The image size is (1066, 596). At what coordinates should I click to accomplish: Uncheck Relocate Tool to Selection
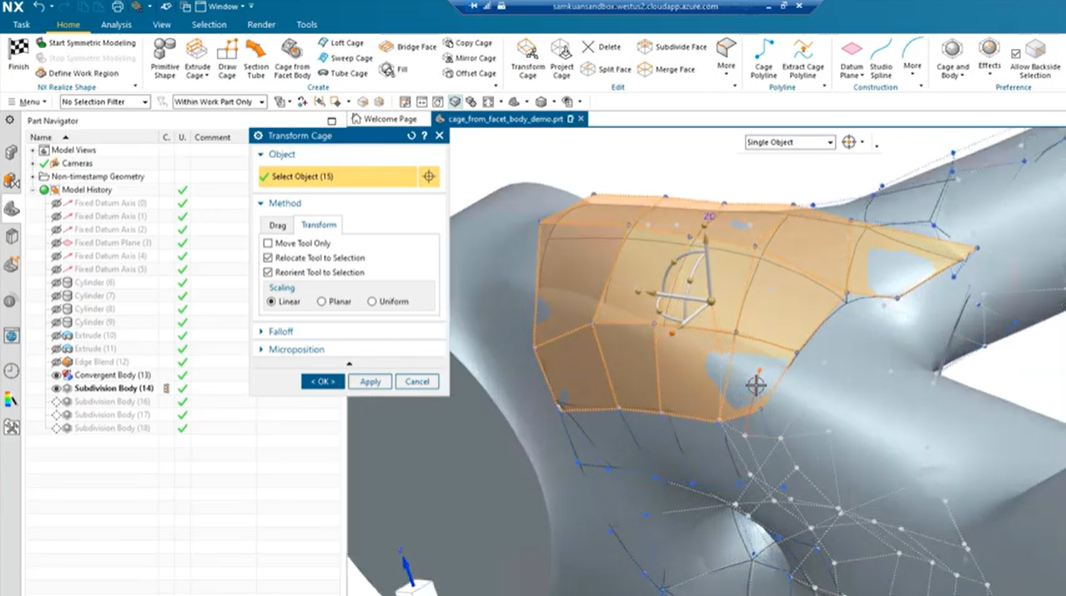click(x=268, y=258)
